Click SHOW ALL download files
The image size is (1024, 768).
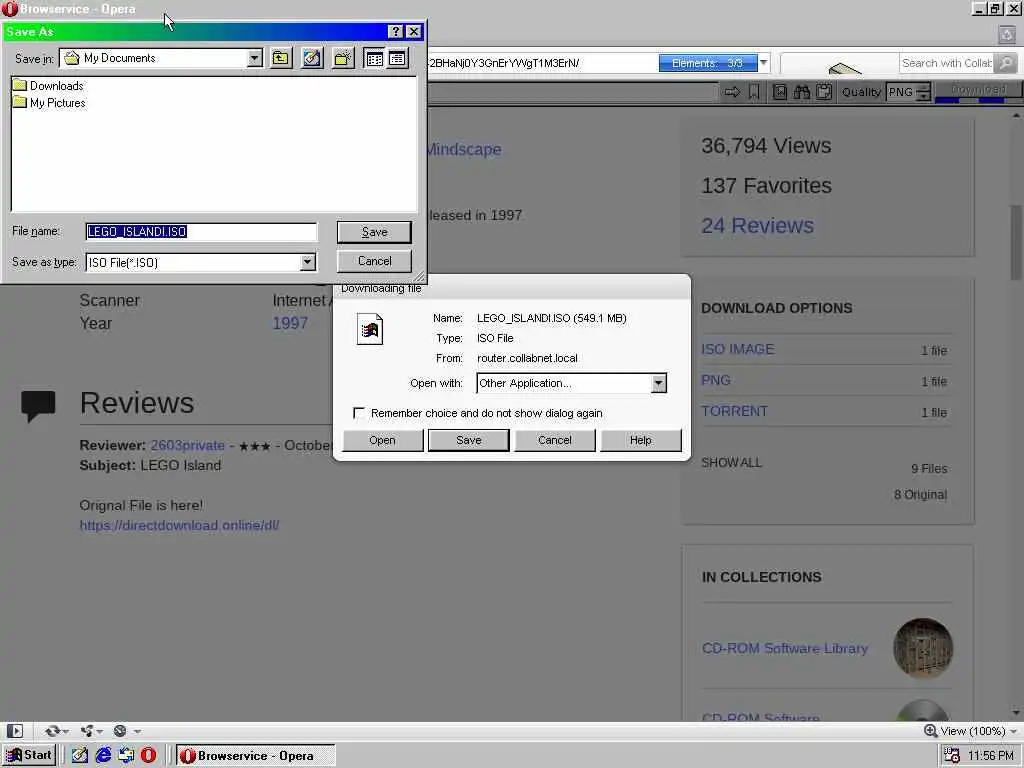731,462
